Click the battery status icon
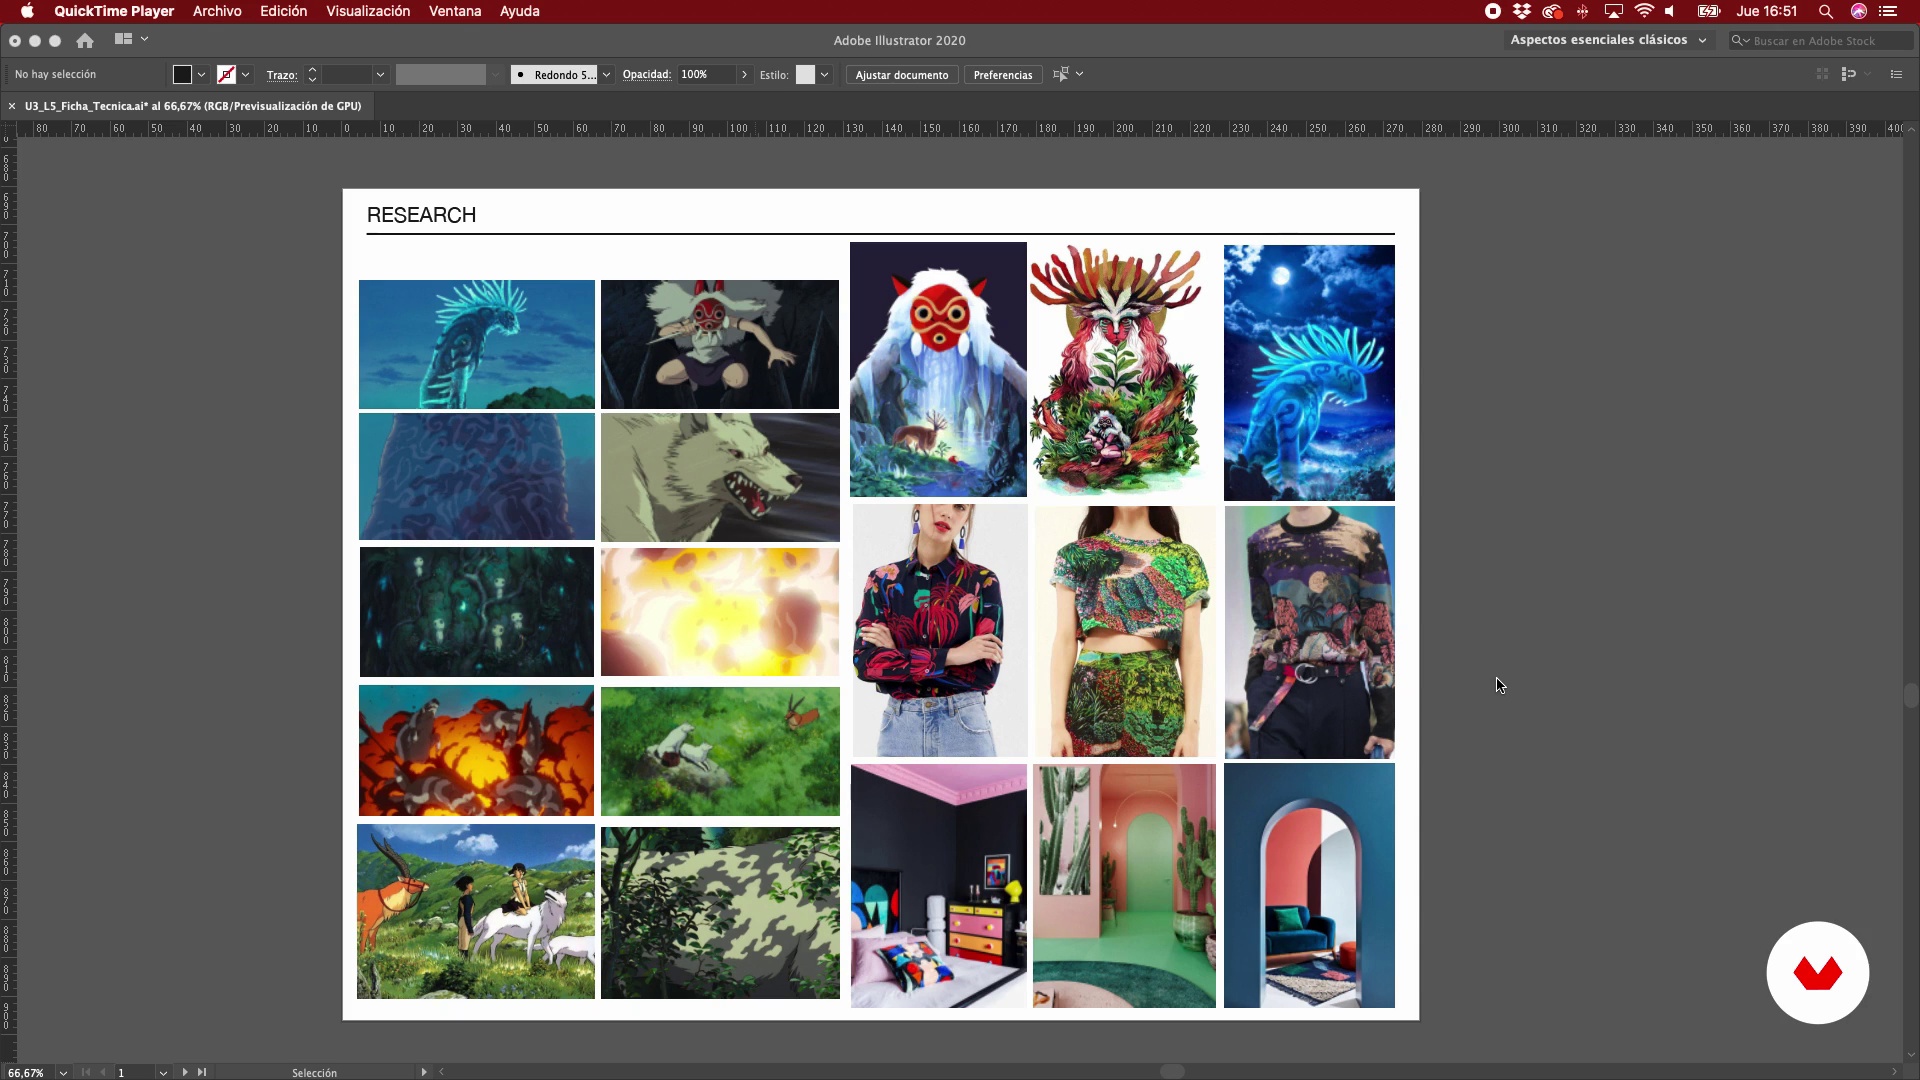Screen dimensions: 1920x1080 (1708, 11)
